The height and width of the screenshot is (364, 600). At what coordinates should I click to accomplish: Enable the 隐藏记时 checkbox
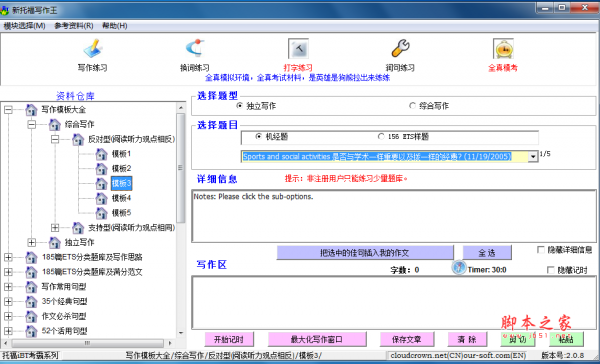pyautogui.click(x=551, y=270)
